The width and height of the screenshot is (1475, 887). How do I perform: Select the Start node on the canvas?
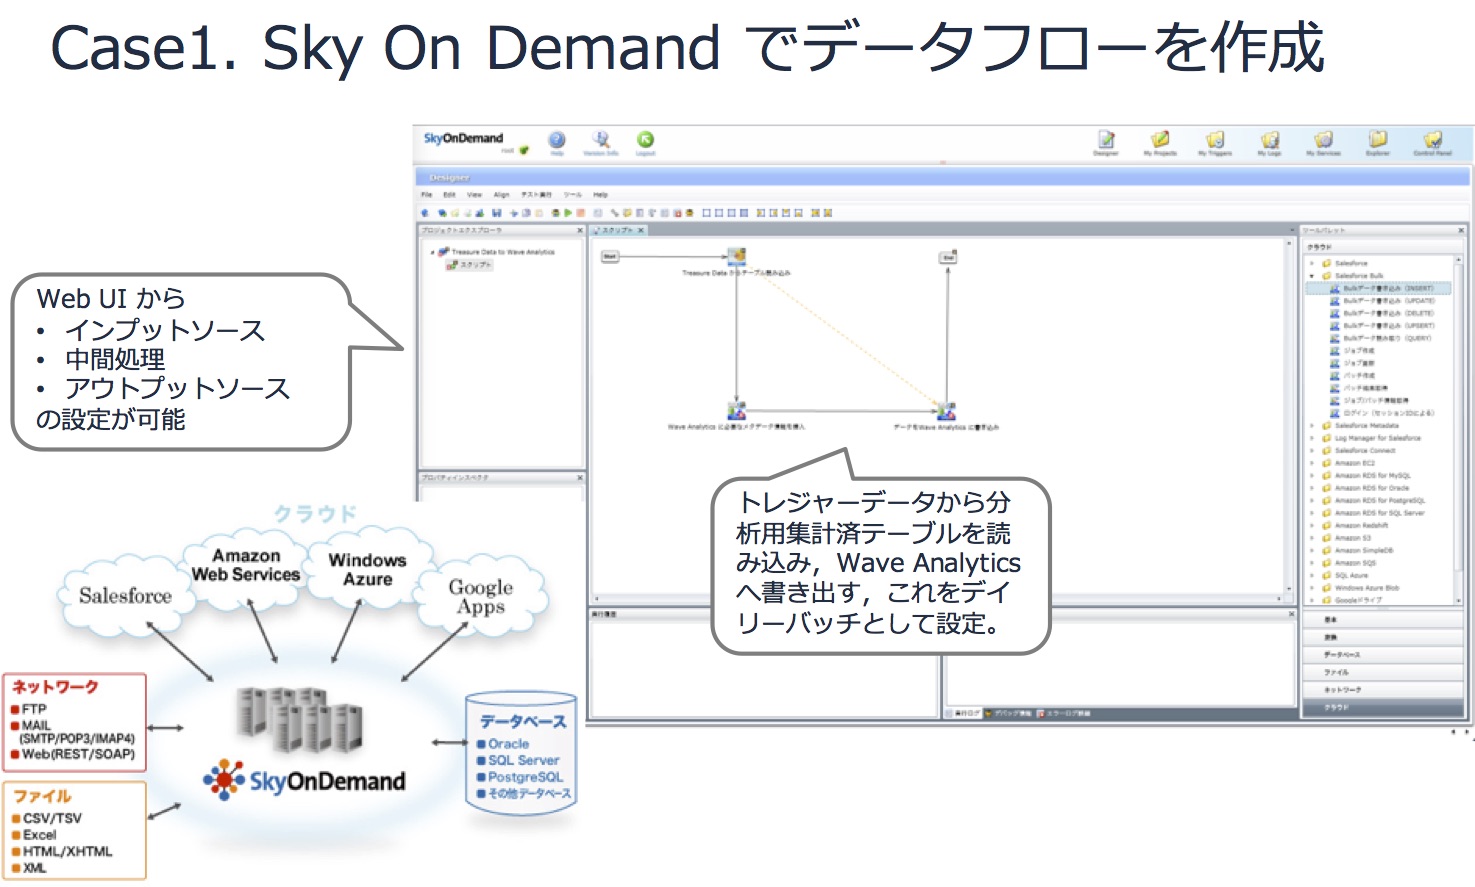click(x=609, y=257)
